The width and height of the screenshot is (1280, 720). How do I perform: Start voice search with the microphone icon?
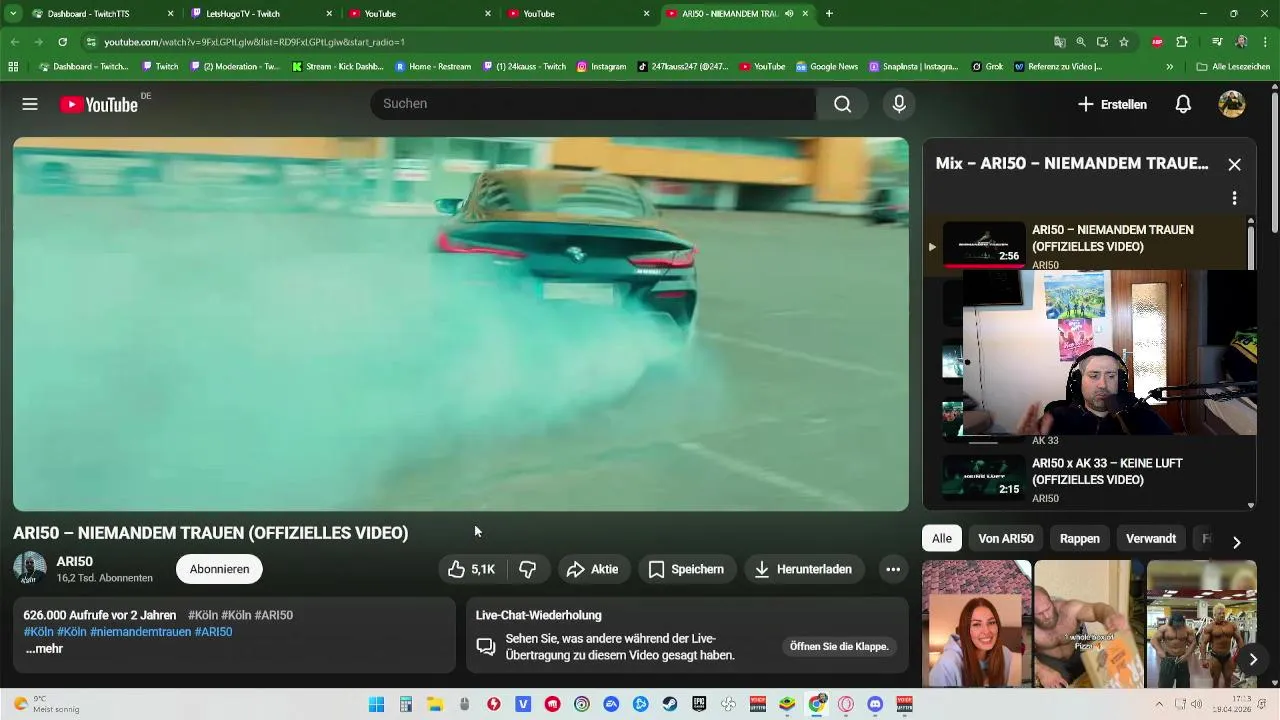[x=899, y=104]
